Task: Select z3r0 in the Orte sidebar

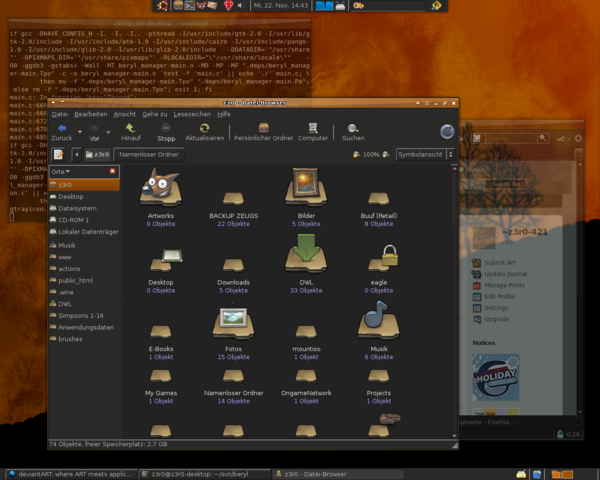Action: [84, 184]
